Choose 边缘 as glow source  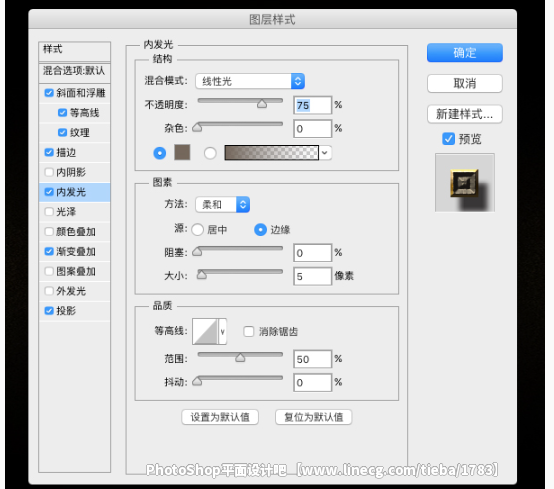click(260, 230)
